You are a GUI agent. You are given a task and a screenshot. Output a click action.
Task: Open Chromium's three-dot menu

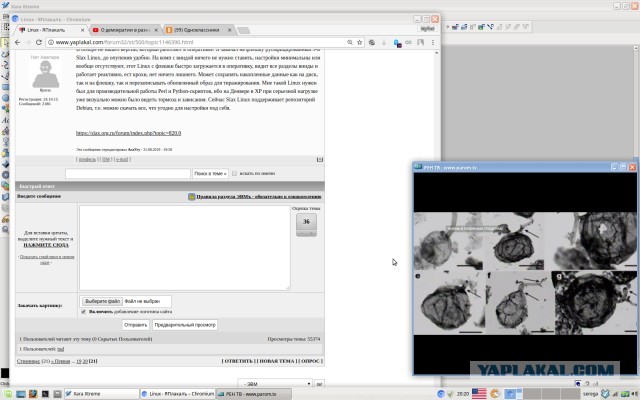click(x=433, y=42)
